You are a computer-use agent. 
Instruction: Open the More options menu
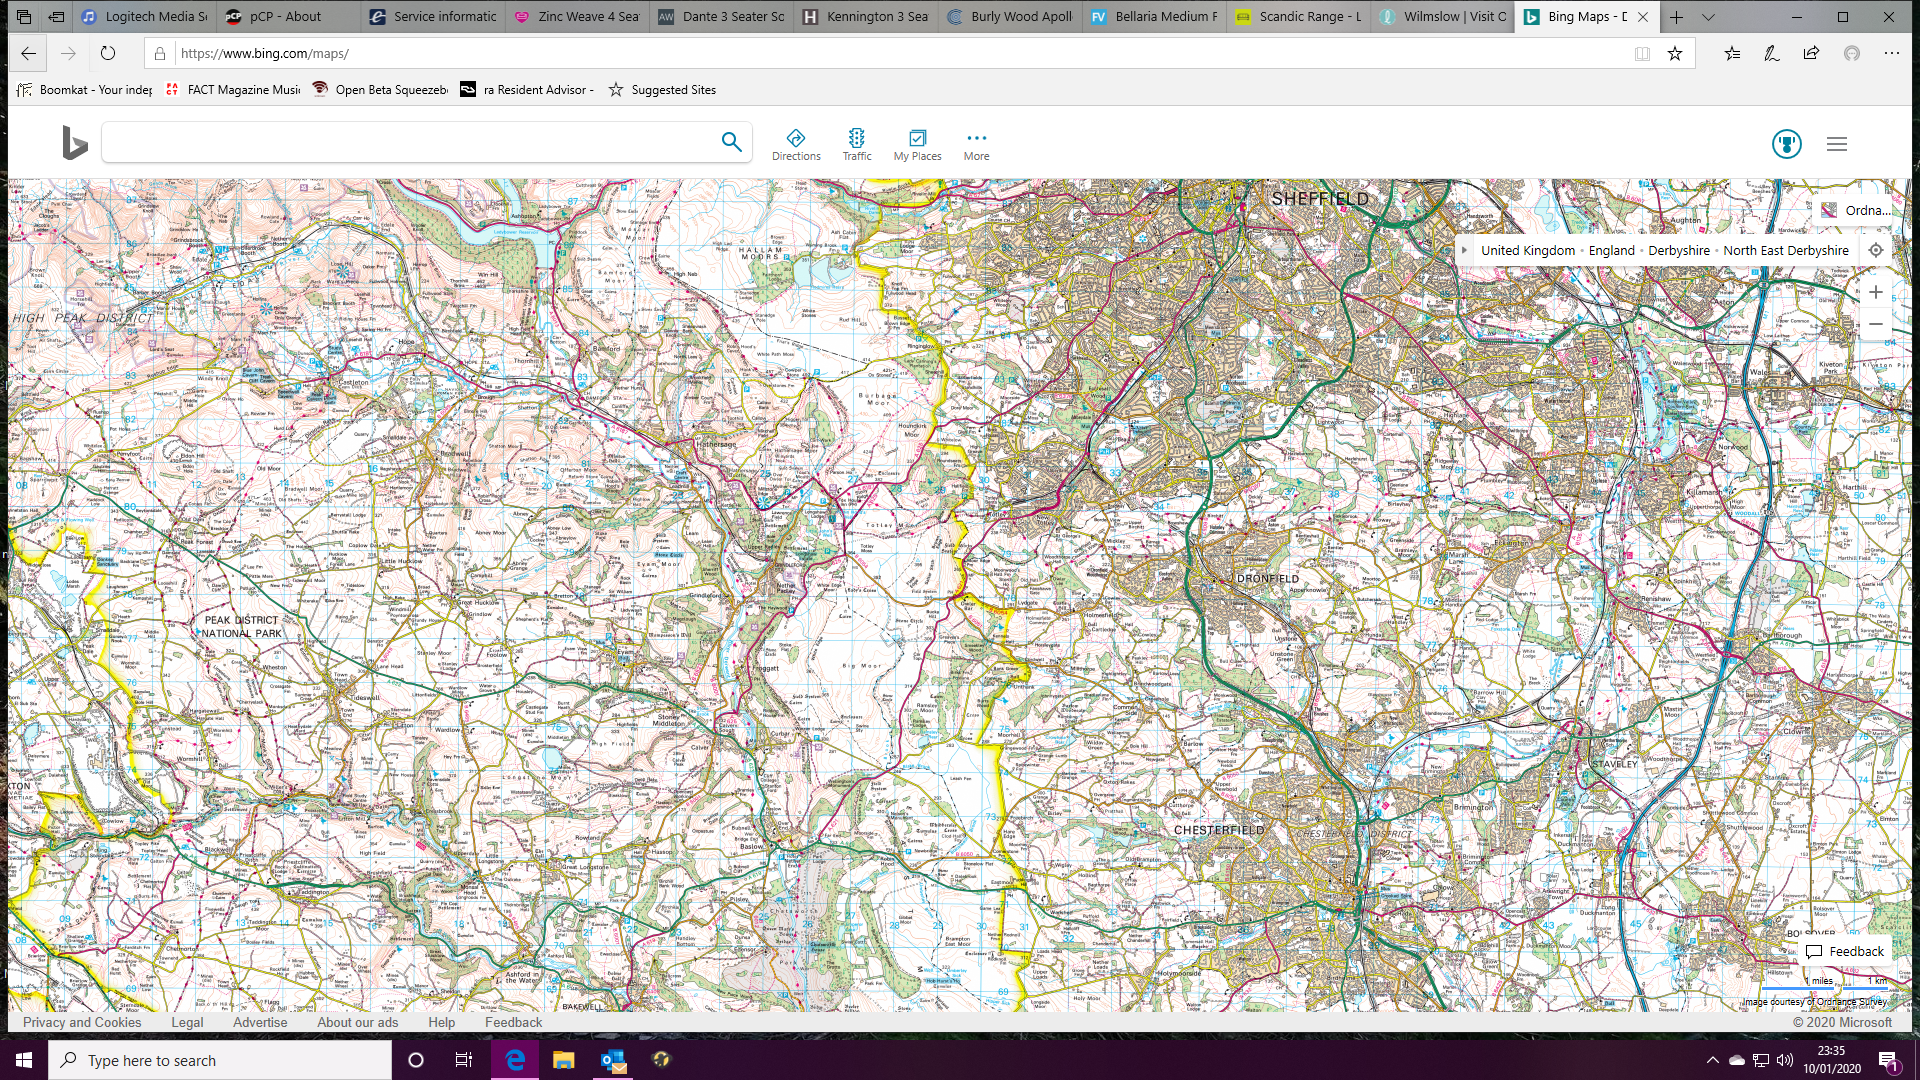(977, 144)
